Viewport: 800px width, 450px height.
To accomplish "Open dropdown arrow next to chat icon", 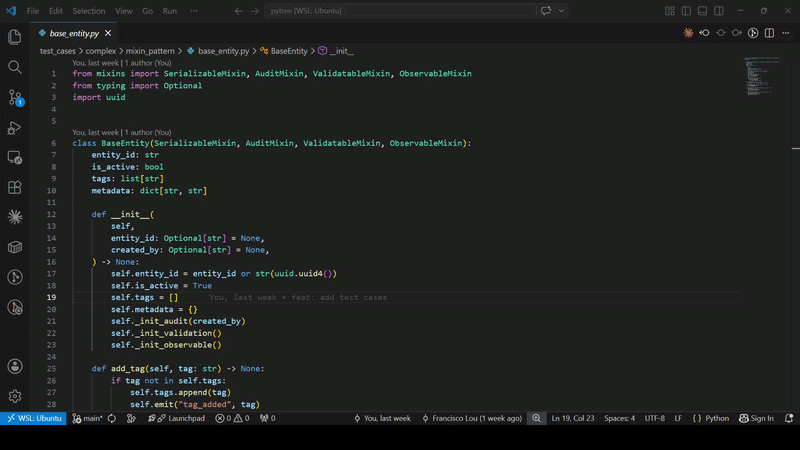I will (561, 11).
